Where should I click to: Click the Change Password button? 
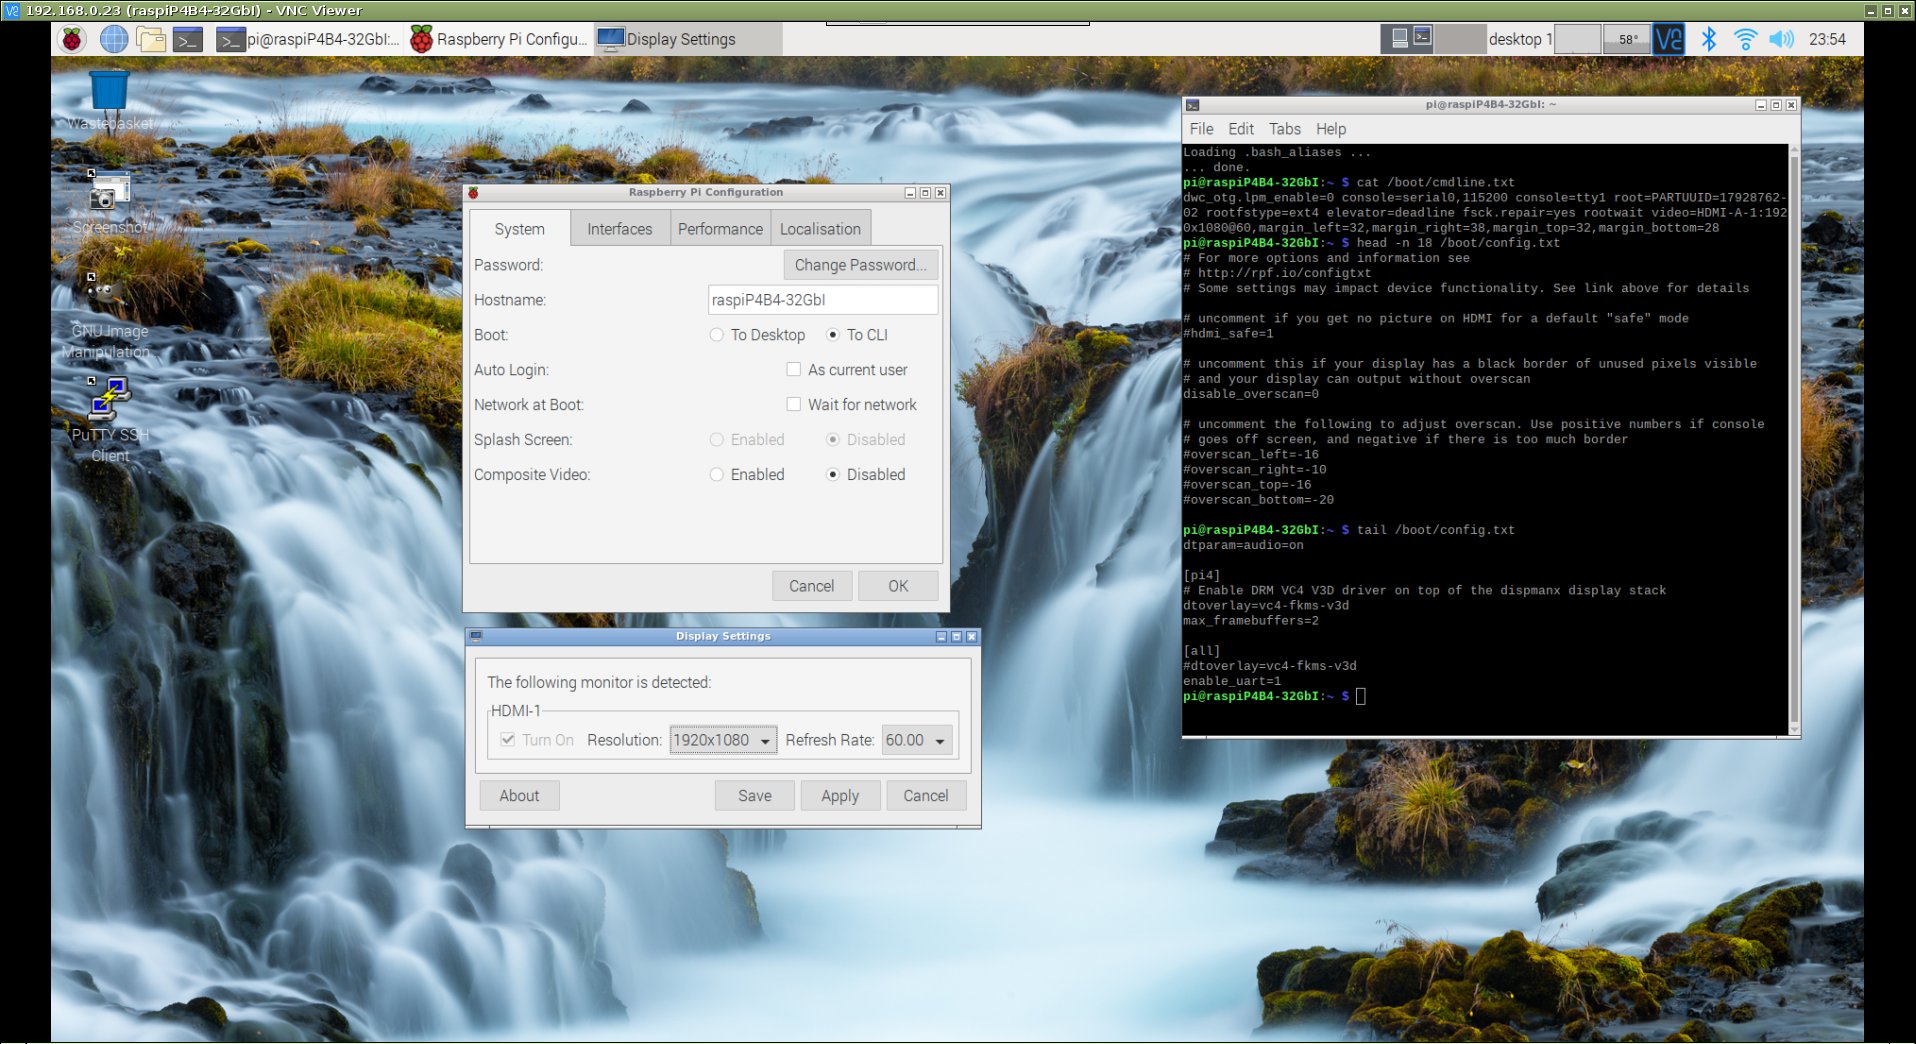[860, 265]
